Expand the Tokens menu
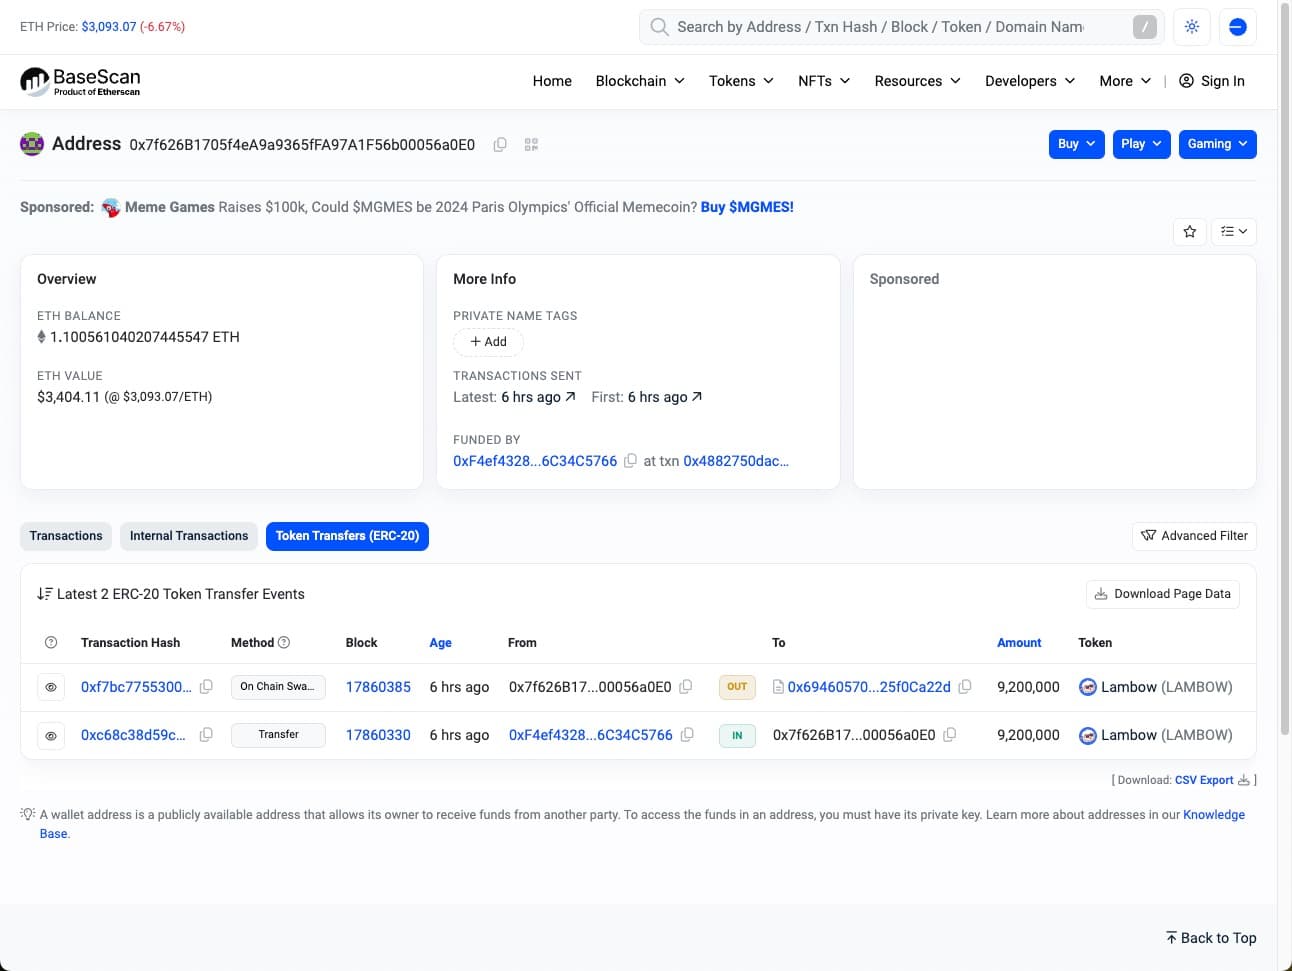Screen dimensions: 1292x971 coord(741,81)
